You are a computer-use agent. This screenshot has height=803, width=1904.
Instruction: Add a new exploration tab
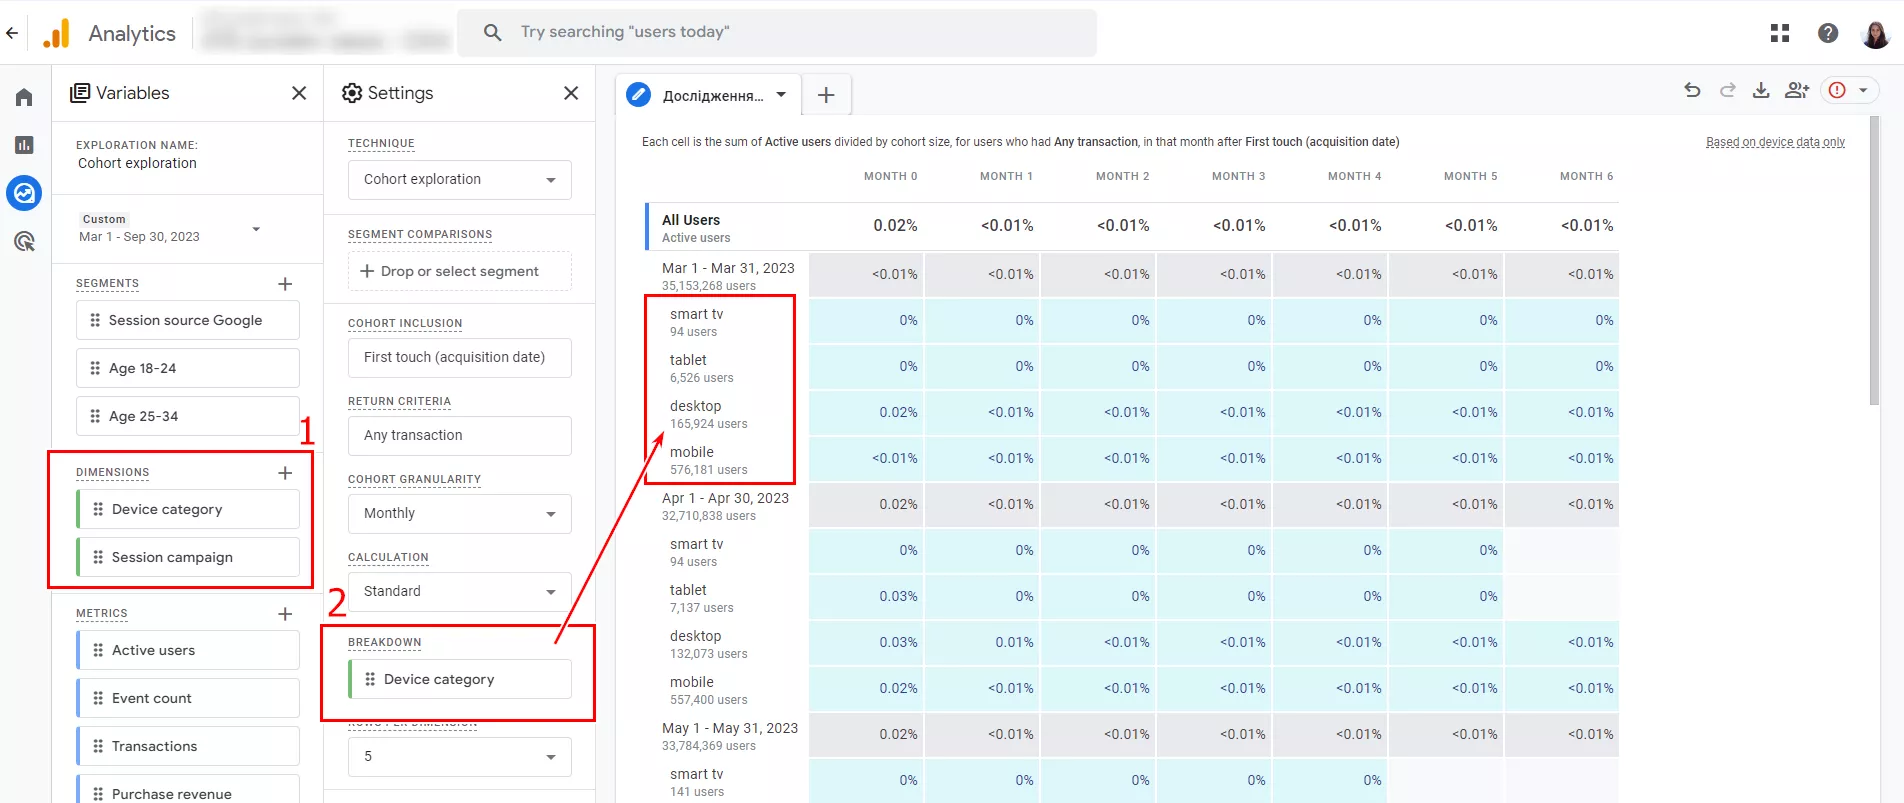[826, 95]
